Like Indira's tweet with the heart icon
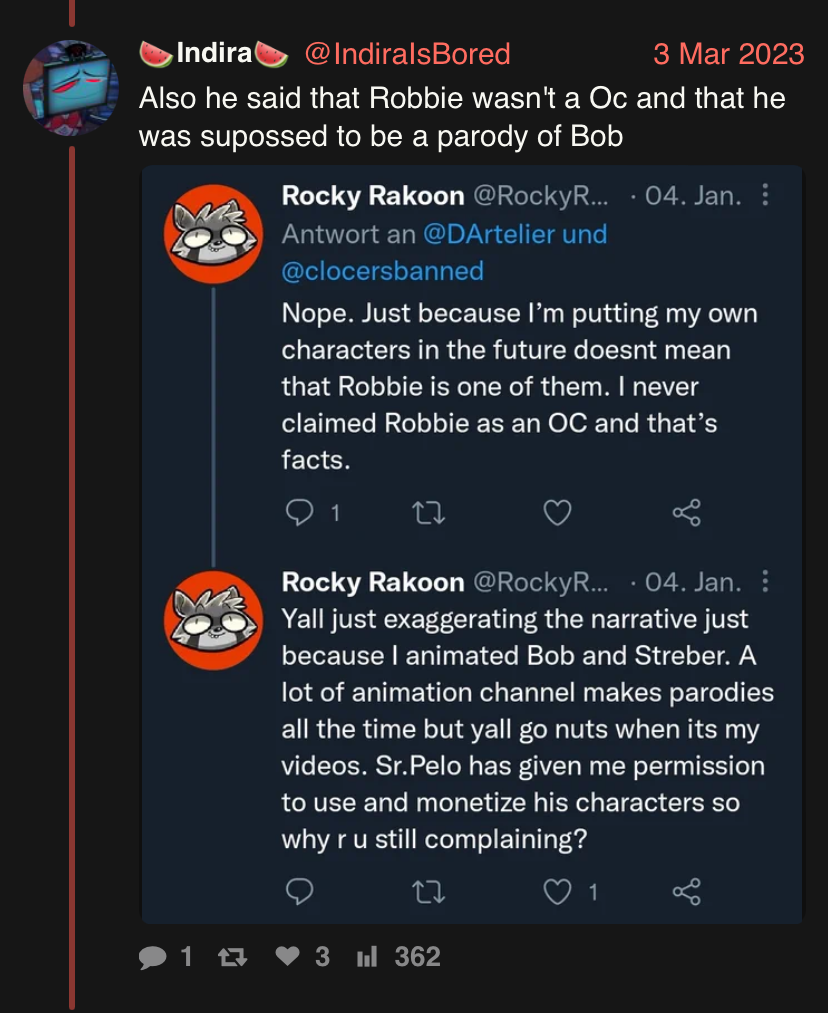The height and width of the screenshot is (1013, 828). point(287,957)
